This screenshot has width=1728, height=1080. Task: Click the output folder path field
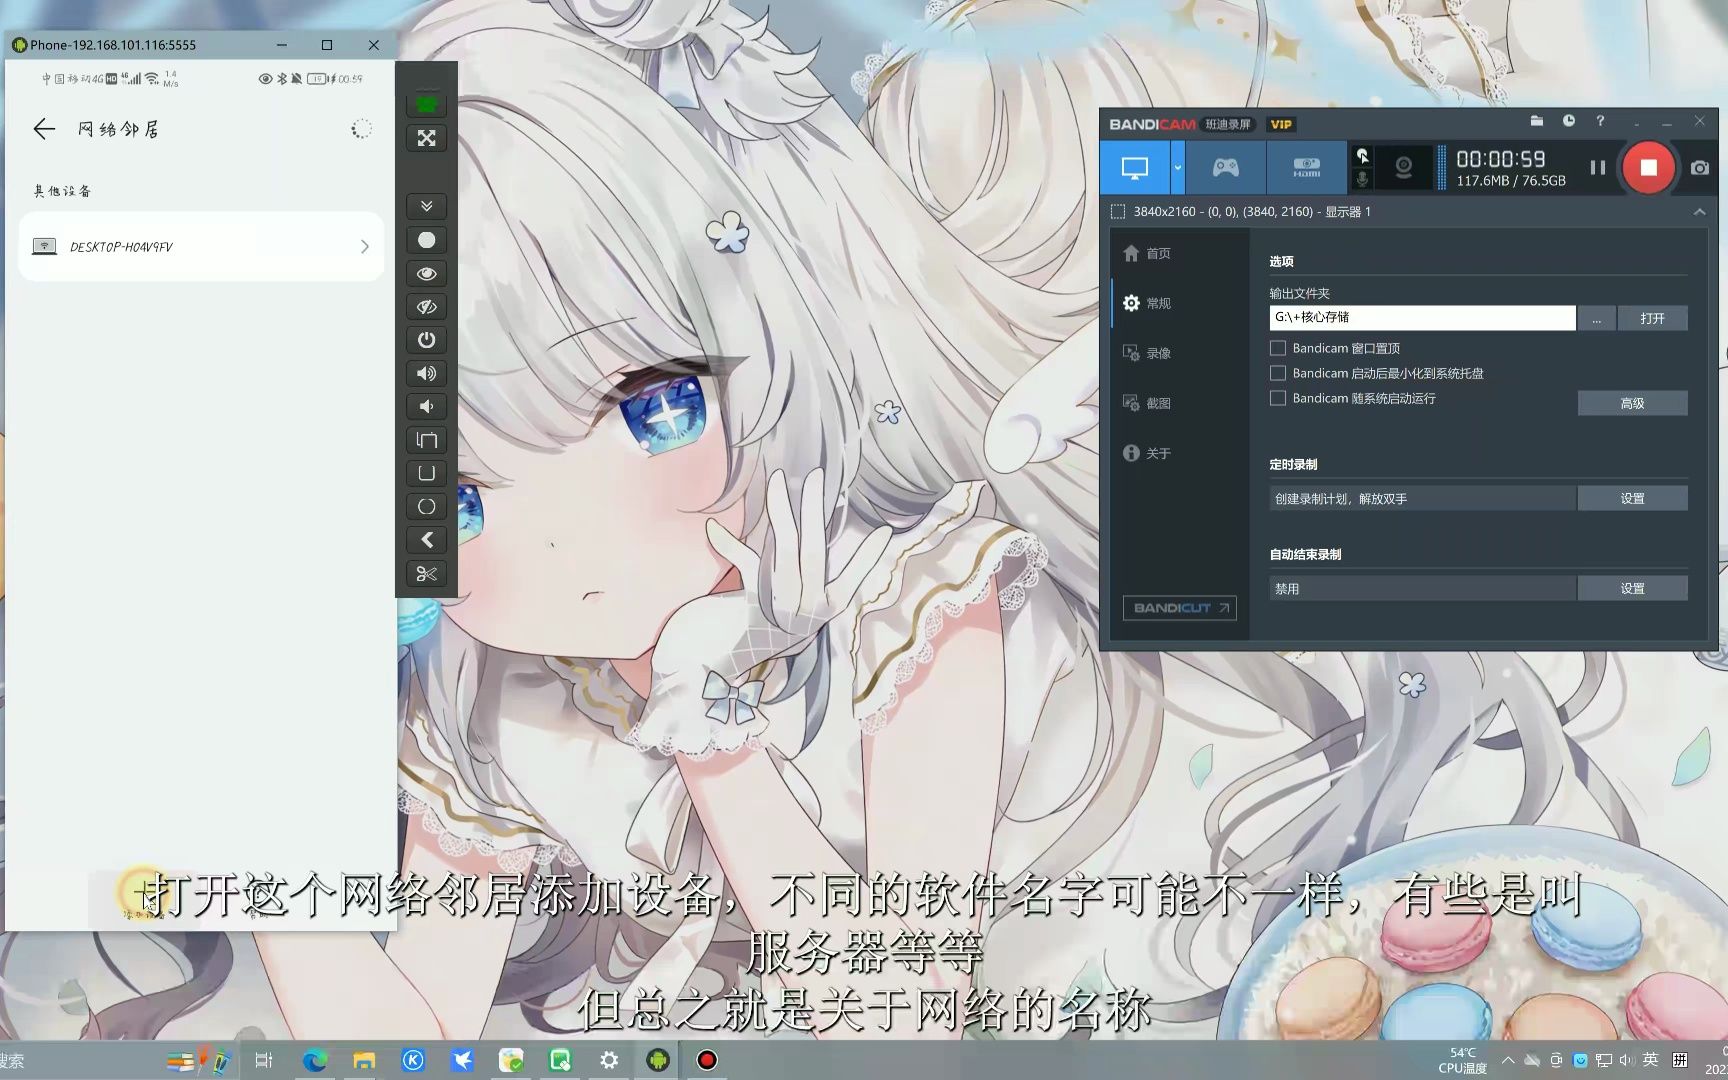(1422, 318)
